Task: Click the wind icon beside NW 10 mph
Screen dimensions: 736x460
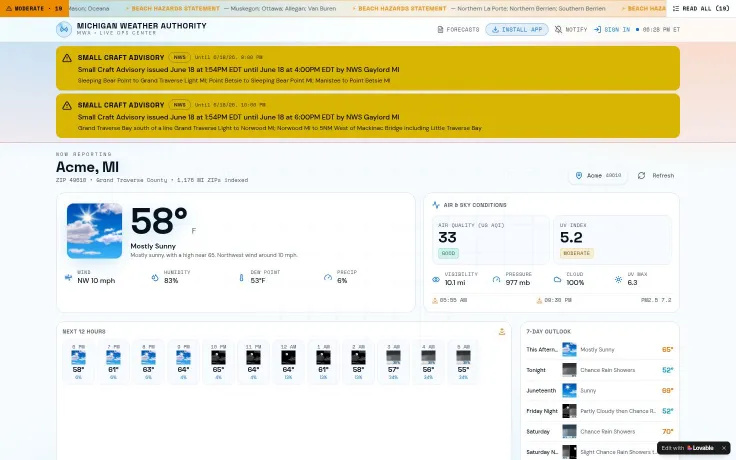Action: point(69,277)
